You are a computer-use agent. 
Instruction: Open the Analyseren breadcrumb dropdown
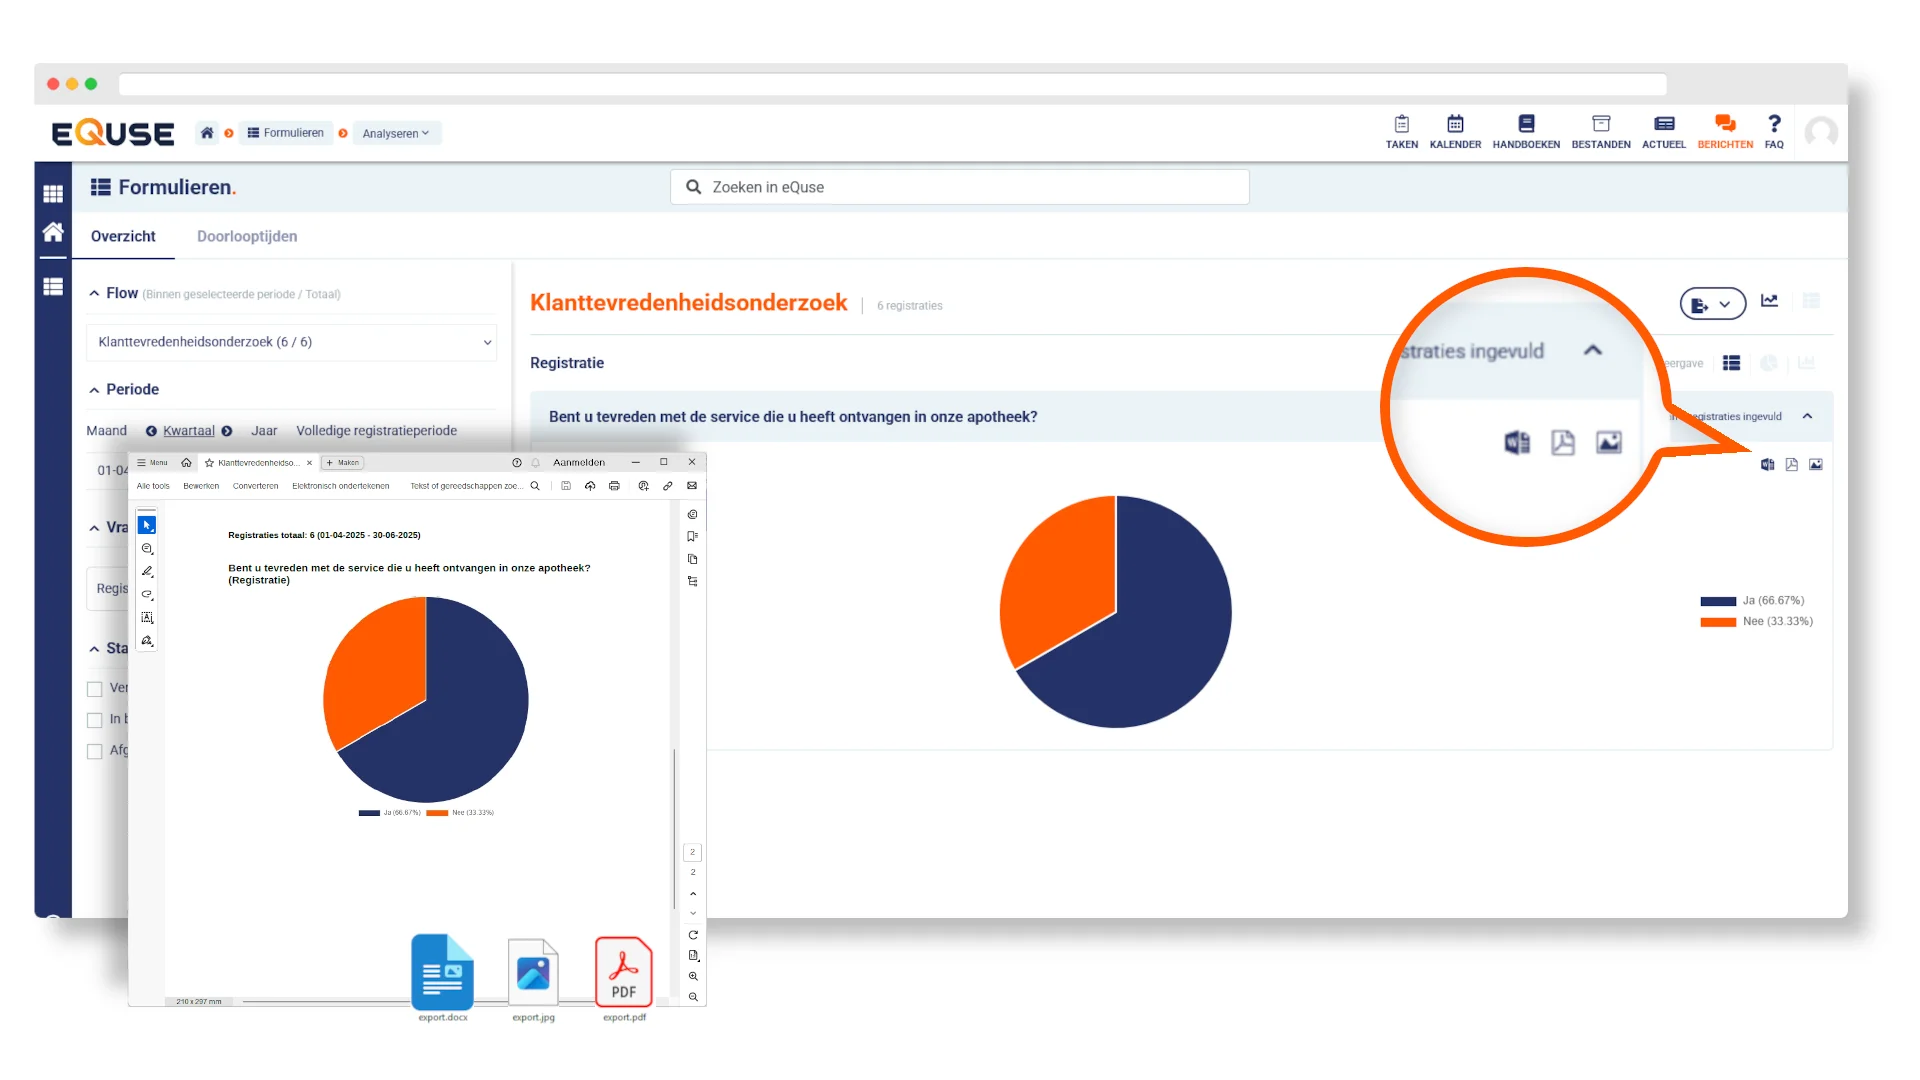(x=396, y=133)
